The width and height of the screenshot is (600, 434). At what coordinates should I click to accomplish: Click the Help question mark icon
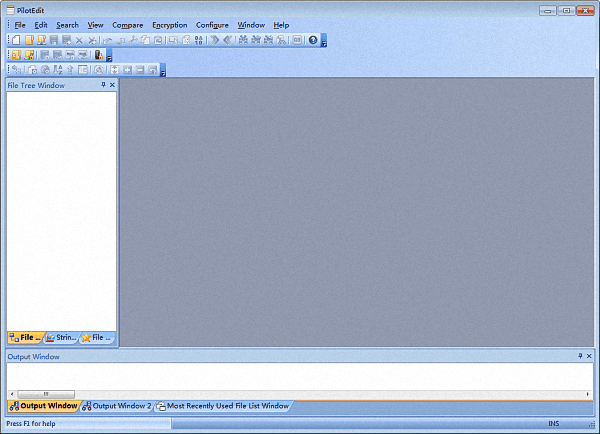[x=313, y=40]
